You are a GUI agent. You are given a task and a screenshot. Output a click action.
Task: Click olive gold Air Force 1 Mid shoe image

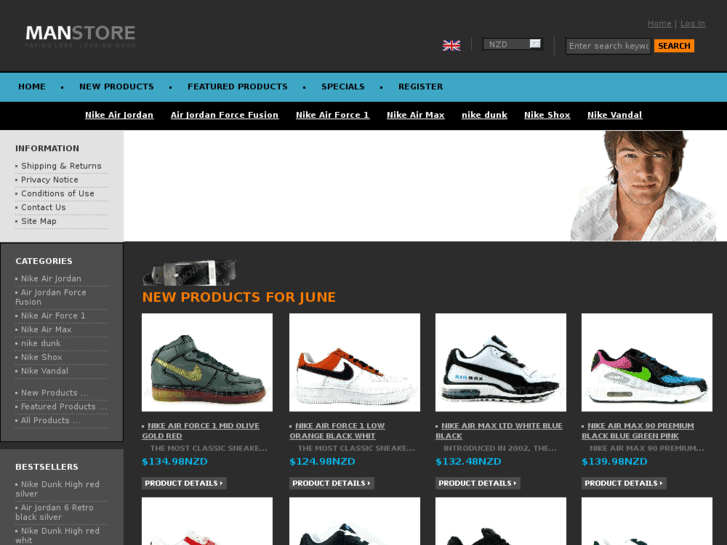pos(207,362)
